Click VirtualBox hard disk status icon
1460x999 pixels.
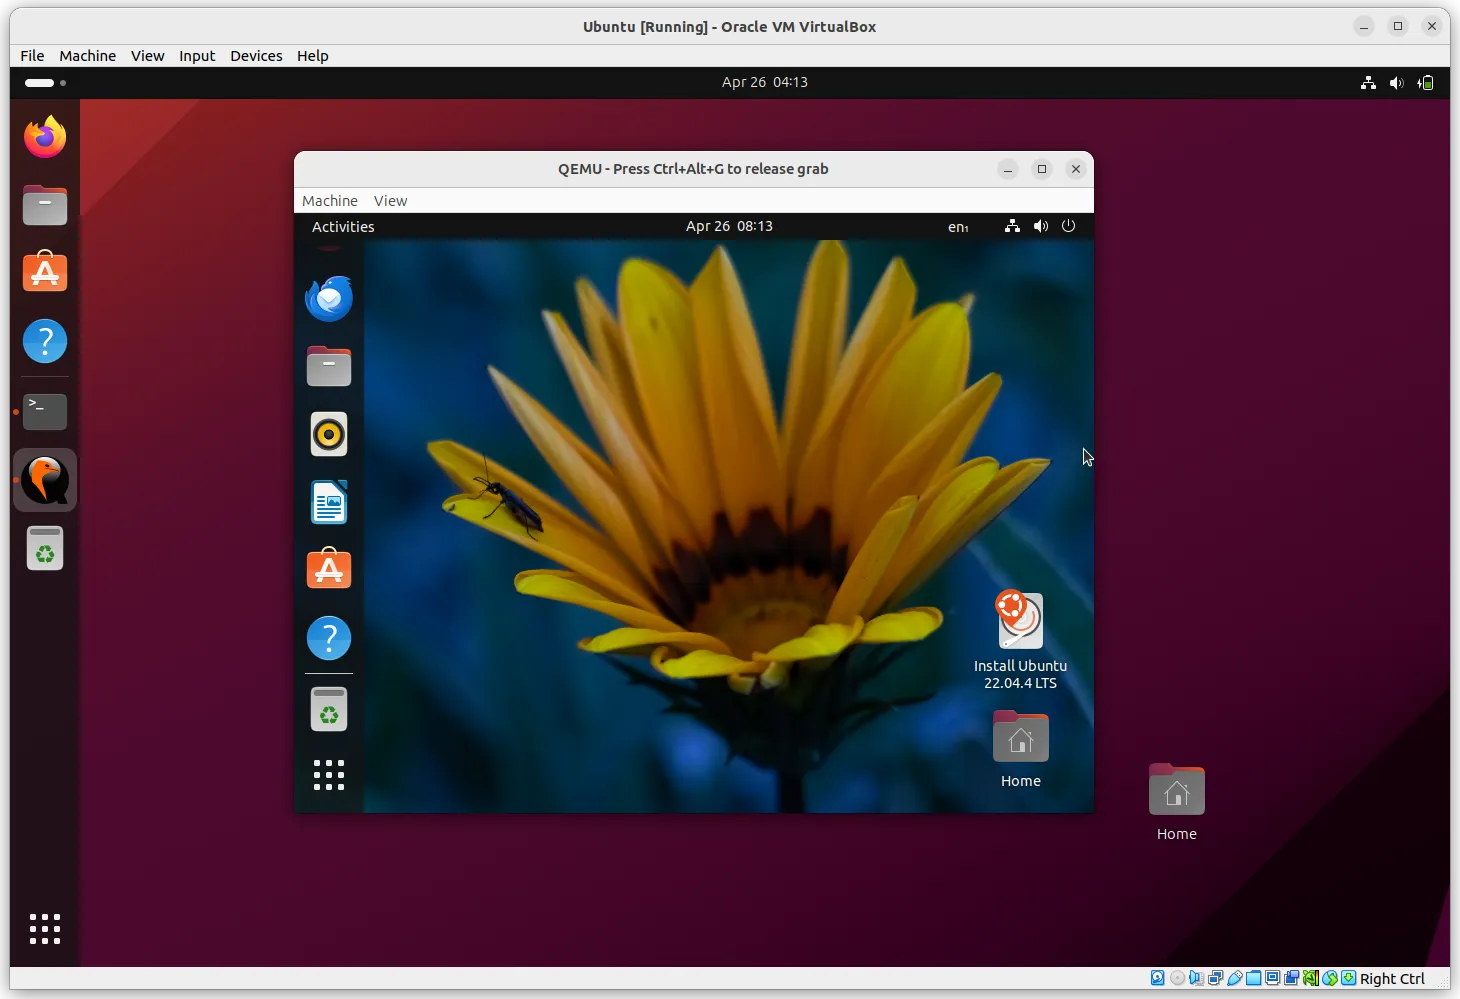point(1157,978)
